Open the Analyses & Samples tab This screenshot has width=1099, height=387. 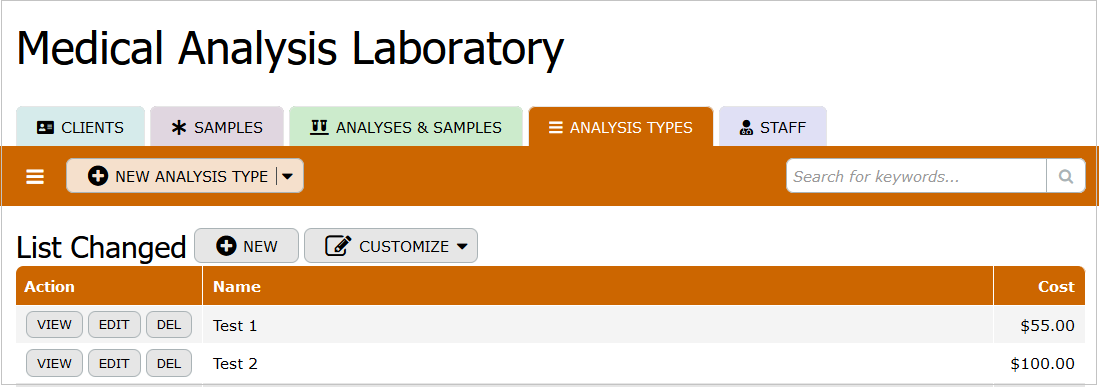406,127
